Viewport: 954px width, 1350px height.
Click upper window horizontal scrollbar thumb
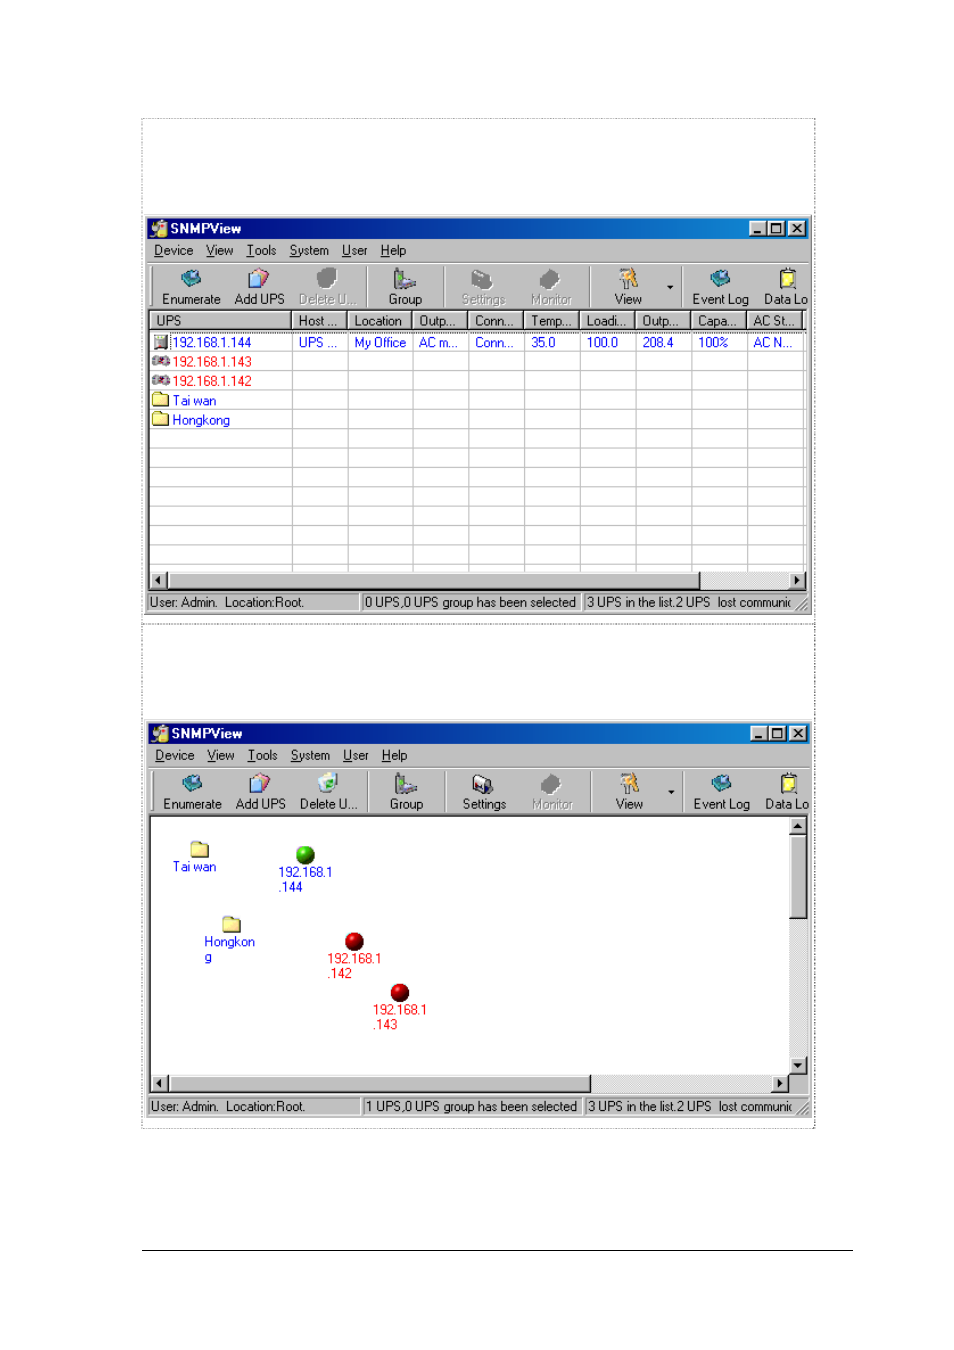tap(434, 580)
